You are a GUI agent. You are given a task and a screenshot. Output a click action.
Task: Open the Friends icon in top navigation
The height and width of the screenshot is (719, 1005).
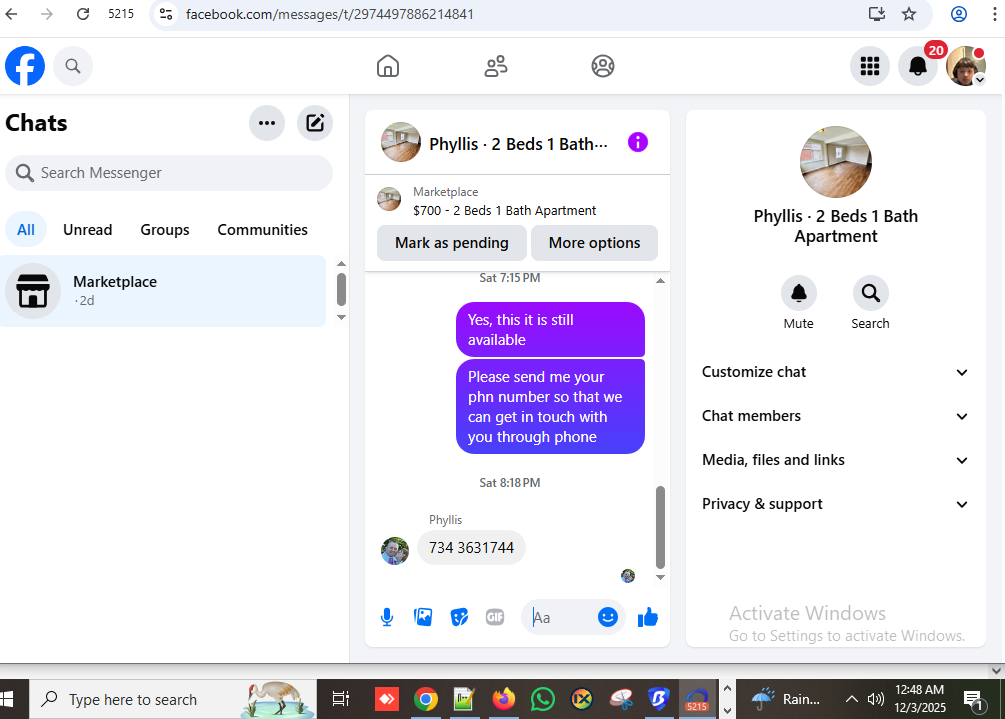point(495,66)
